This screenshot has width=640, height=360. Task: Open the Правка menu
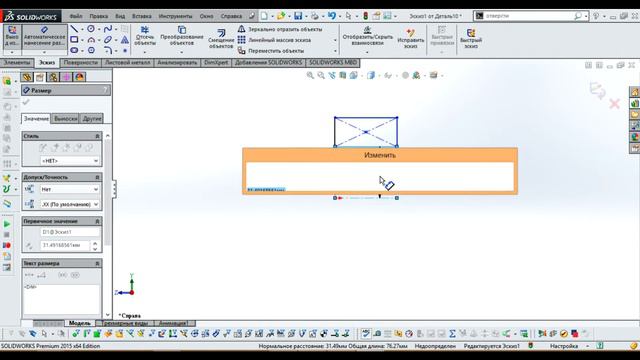click(x=99, y=16)
